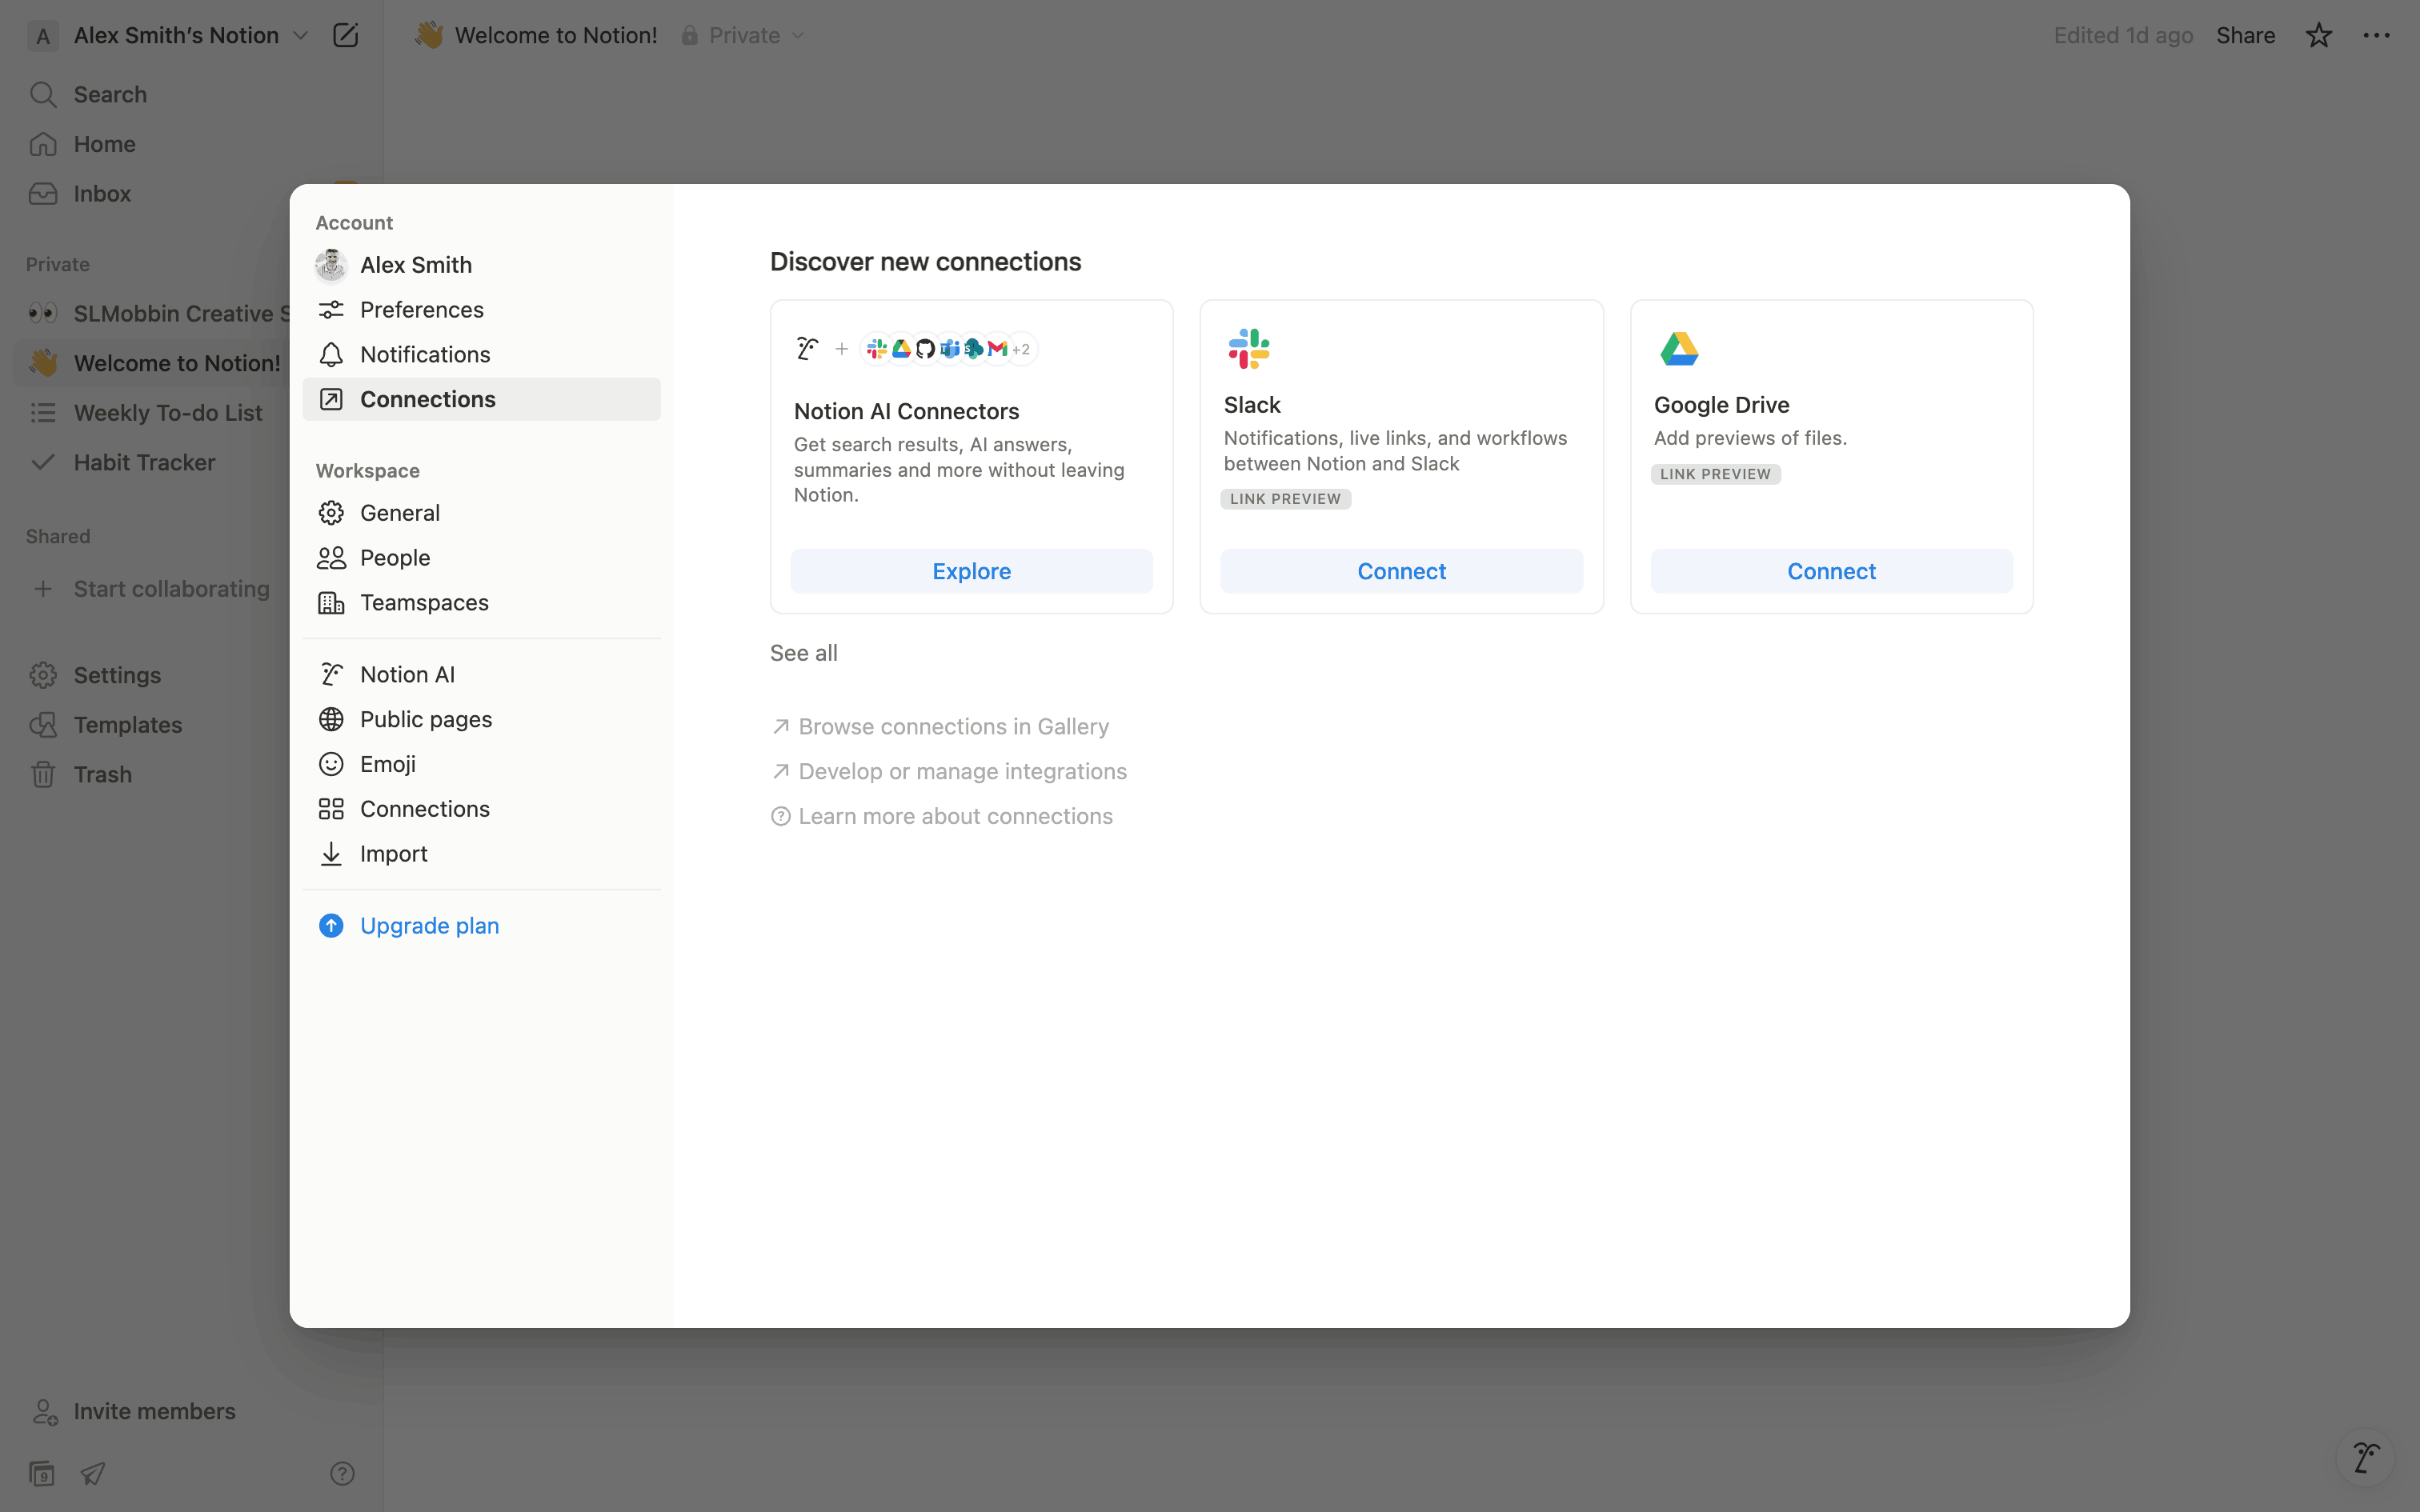Click the new page compose icon
Screen dimensions: 2420x1512
click(345, 35)
